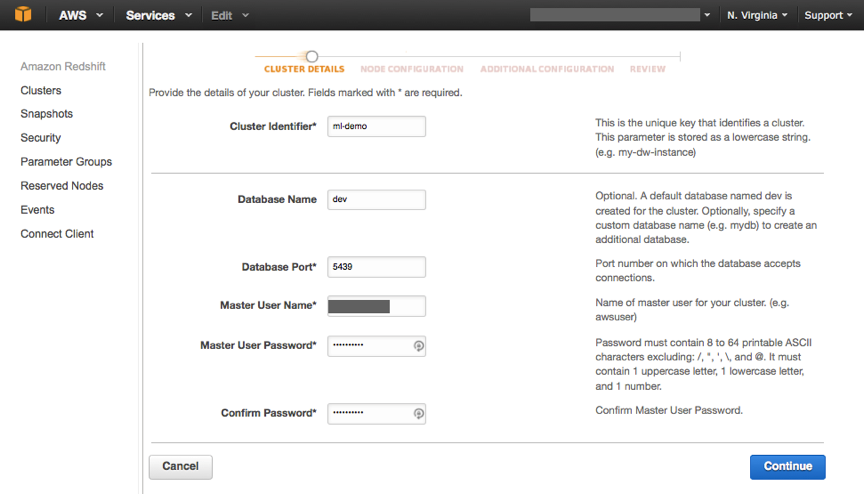Open the Edit dropdown in top bar
This screenshot has height=494, width=864.
pos(230,15)
